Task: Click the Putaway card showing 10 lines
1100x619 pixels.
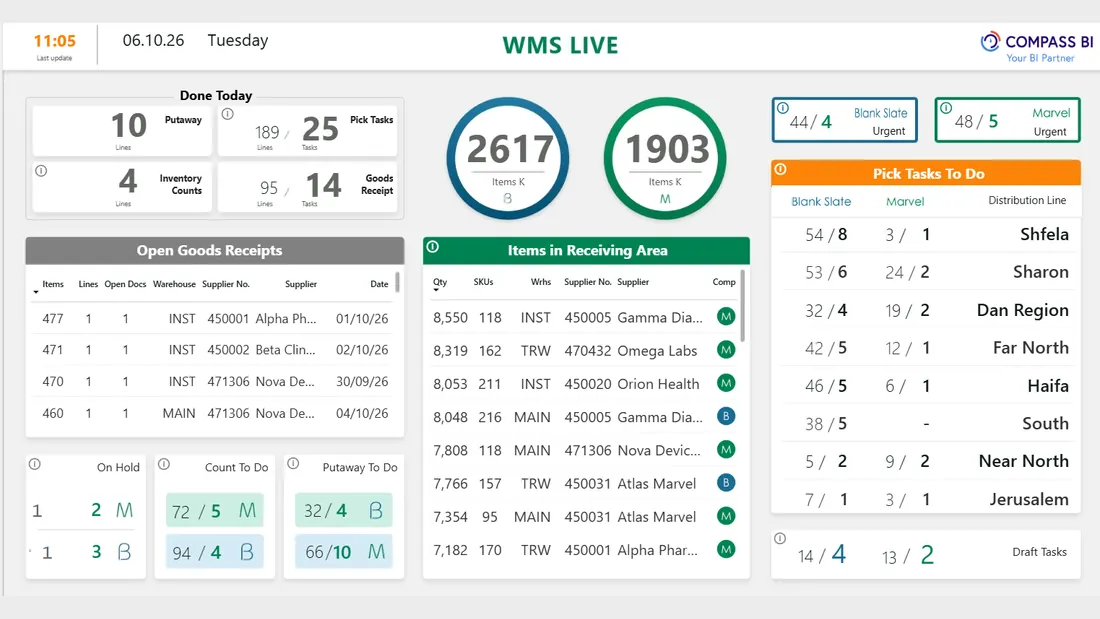Action: pos(122,131)
